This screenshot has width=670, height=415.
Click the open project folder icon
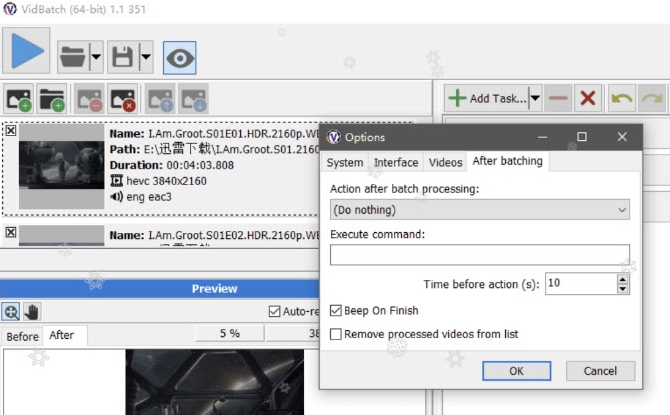coord(72,57)
